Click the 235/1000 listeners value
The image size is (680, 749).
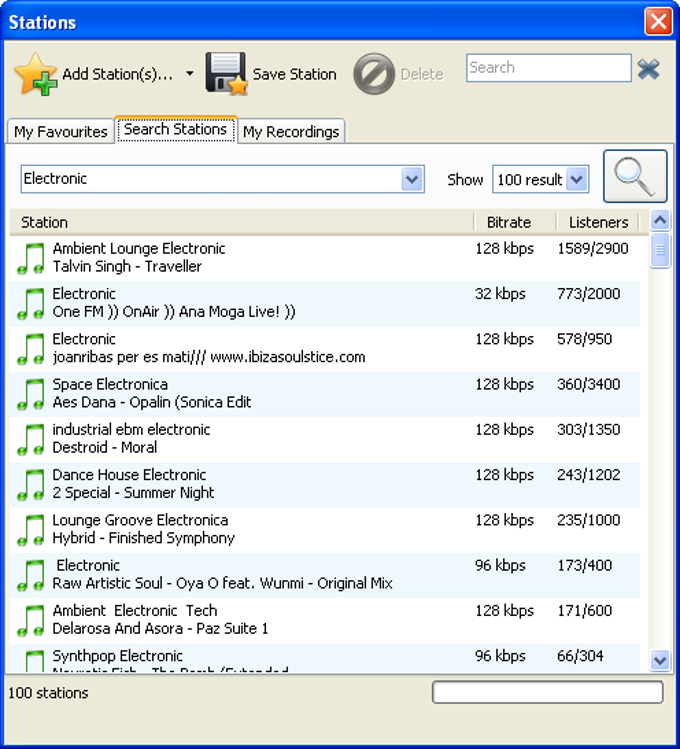pos(588,520)
